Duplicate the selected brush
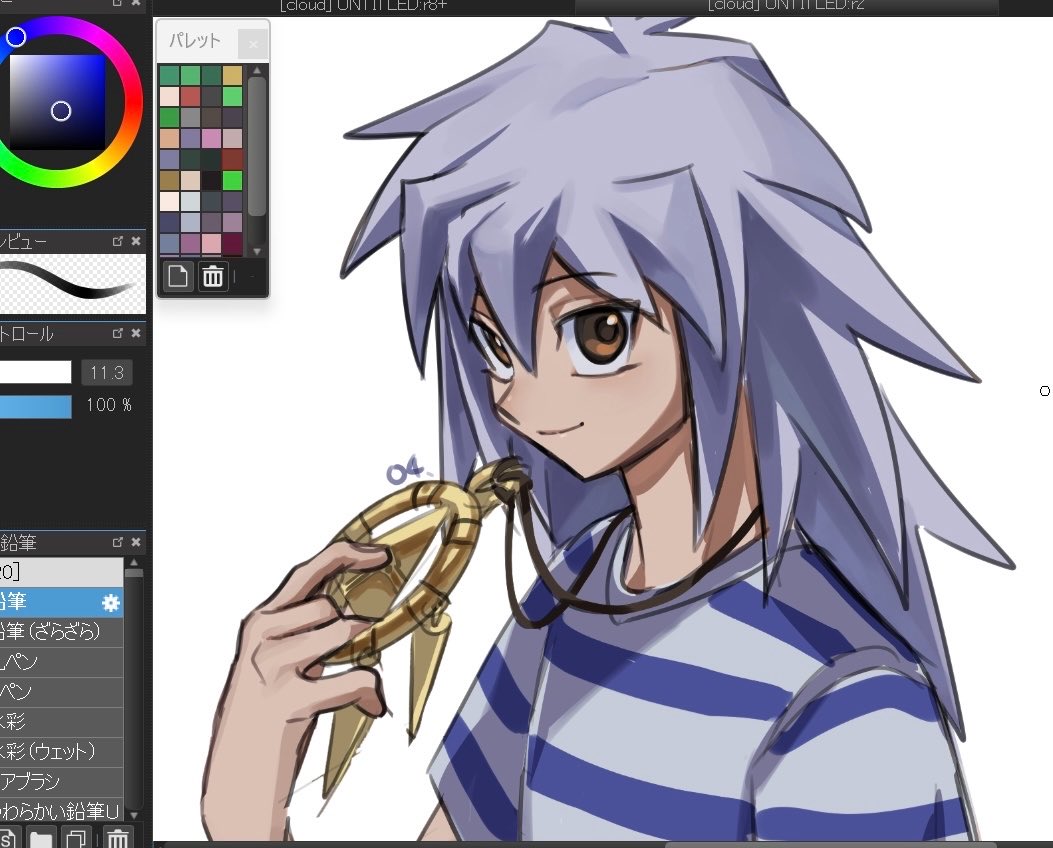This screenshot has width=1053, height=848. 76,839
